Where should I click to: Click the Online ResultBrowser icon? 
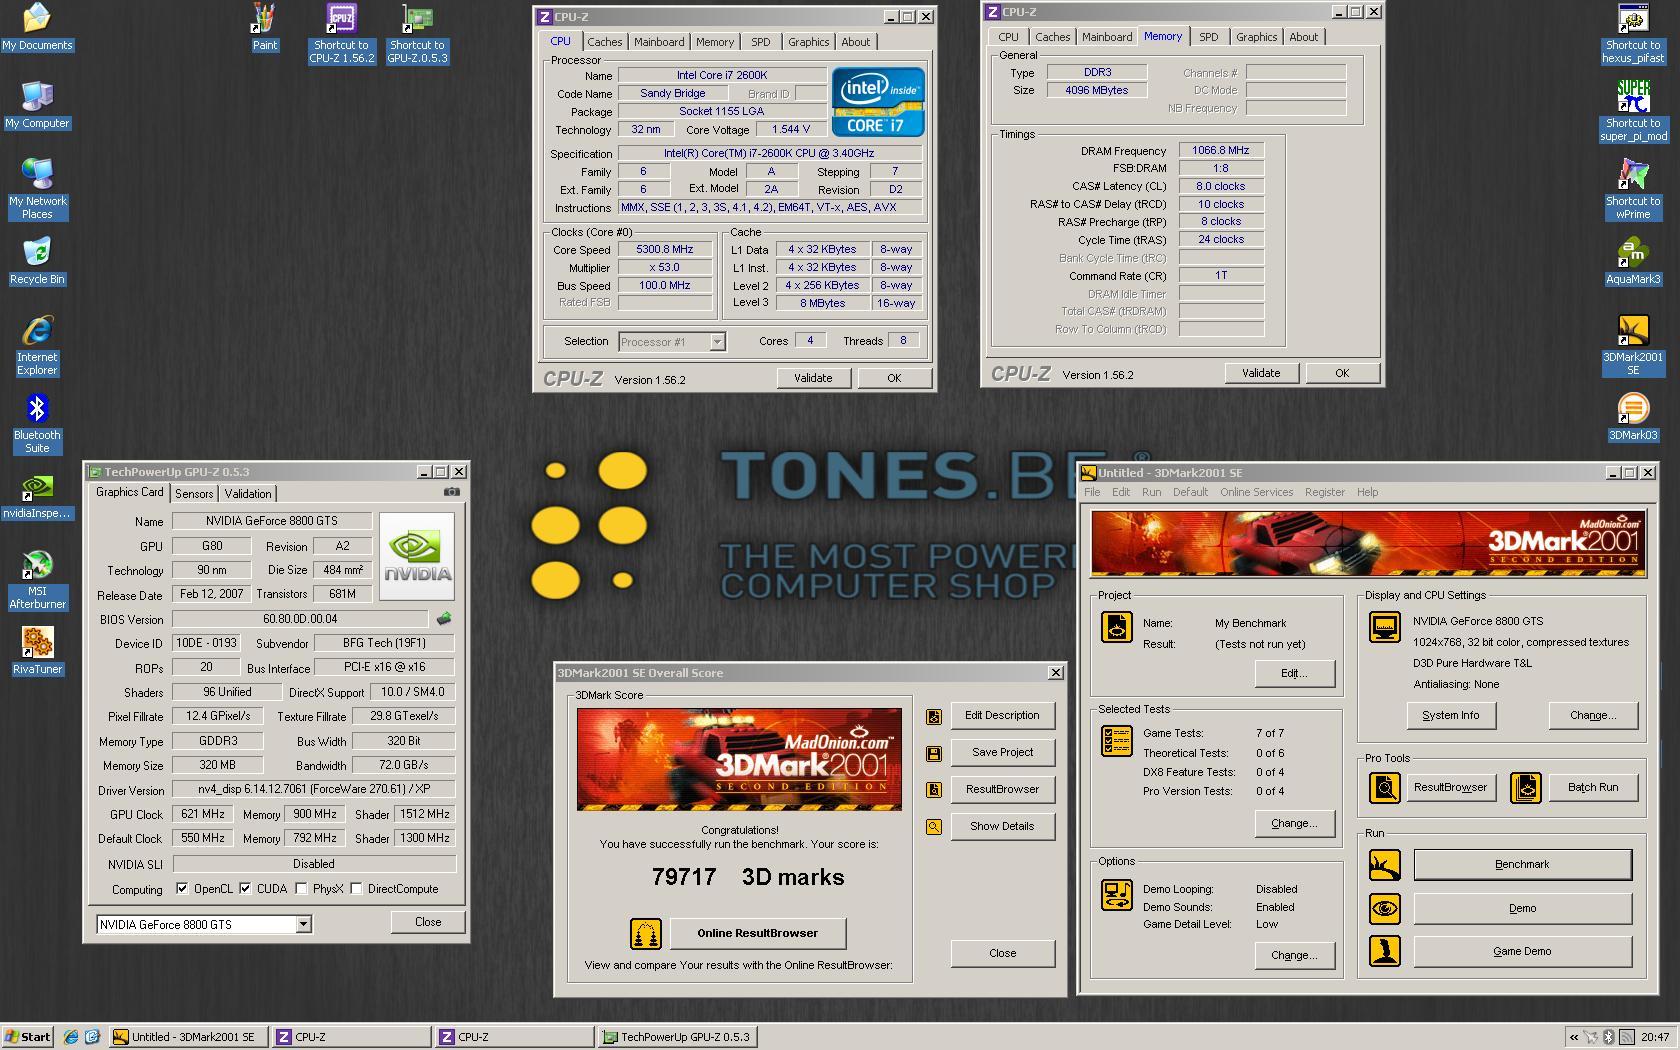coord(646,934)
